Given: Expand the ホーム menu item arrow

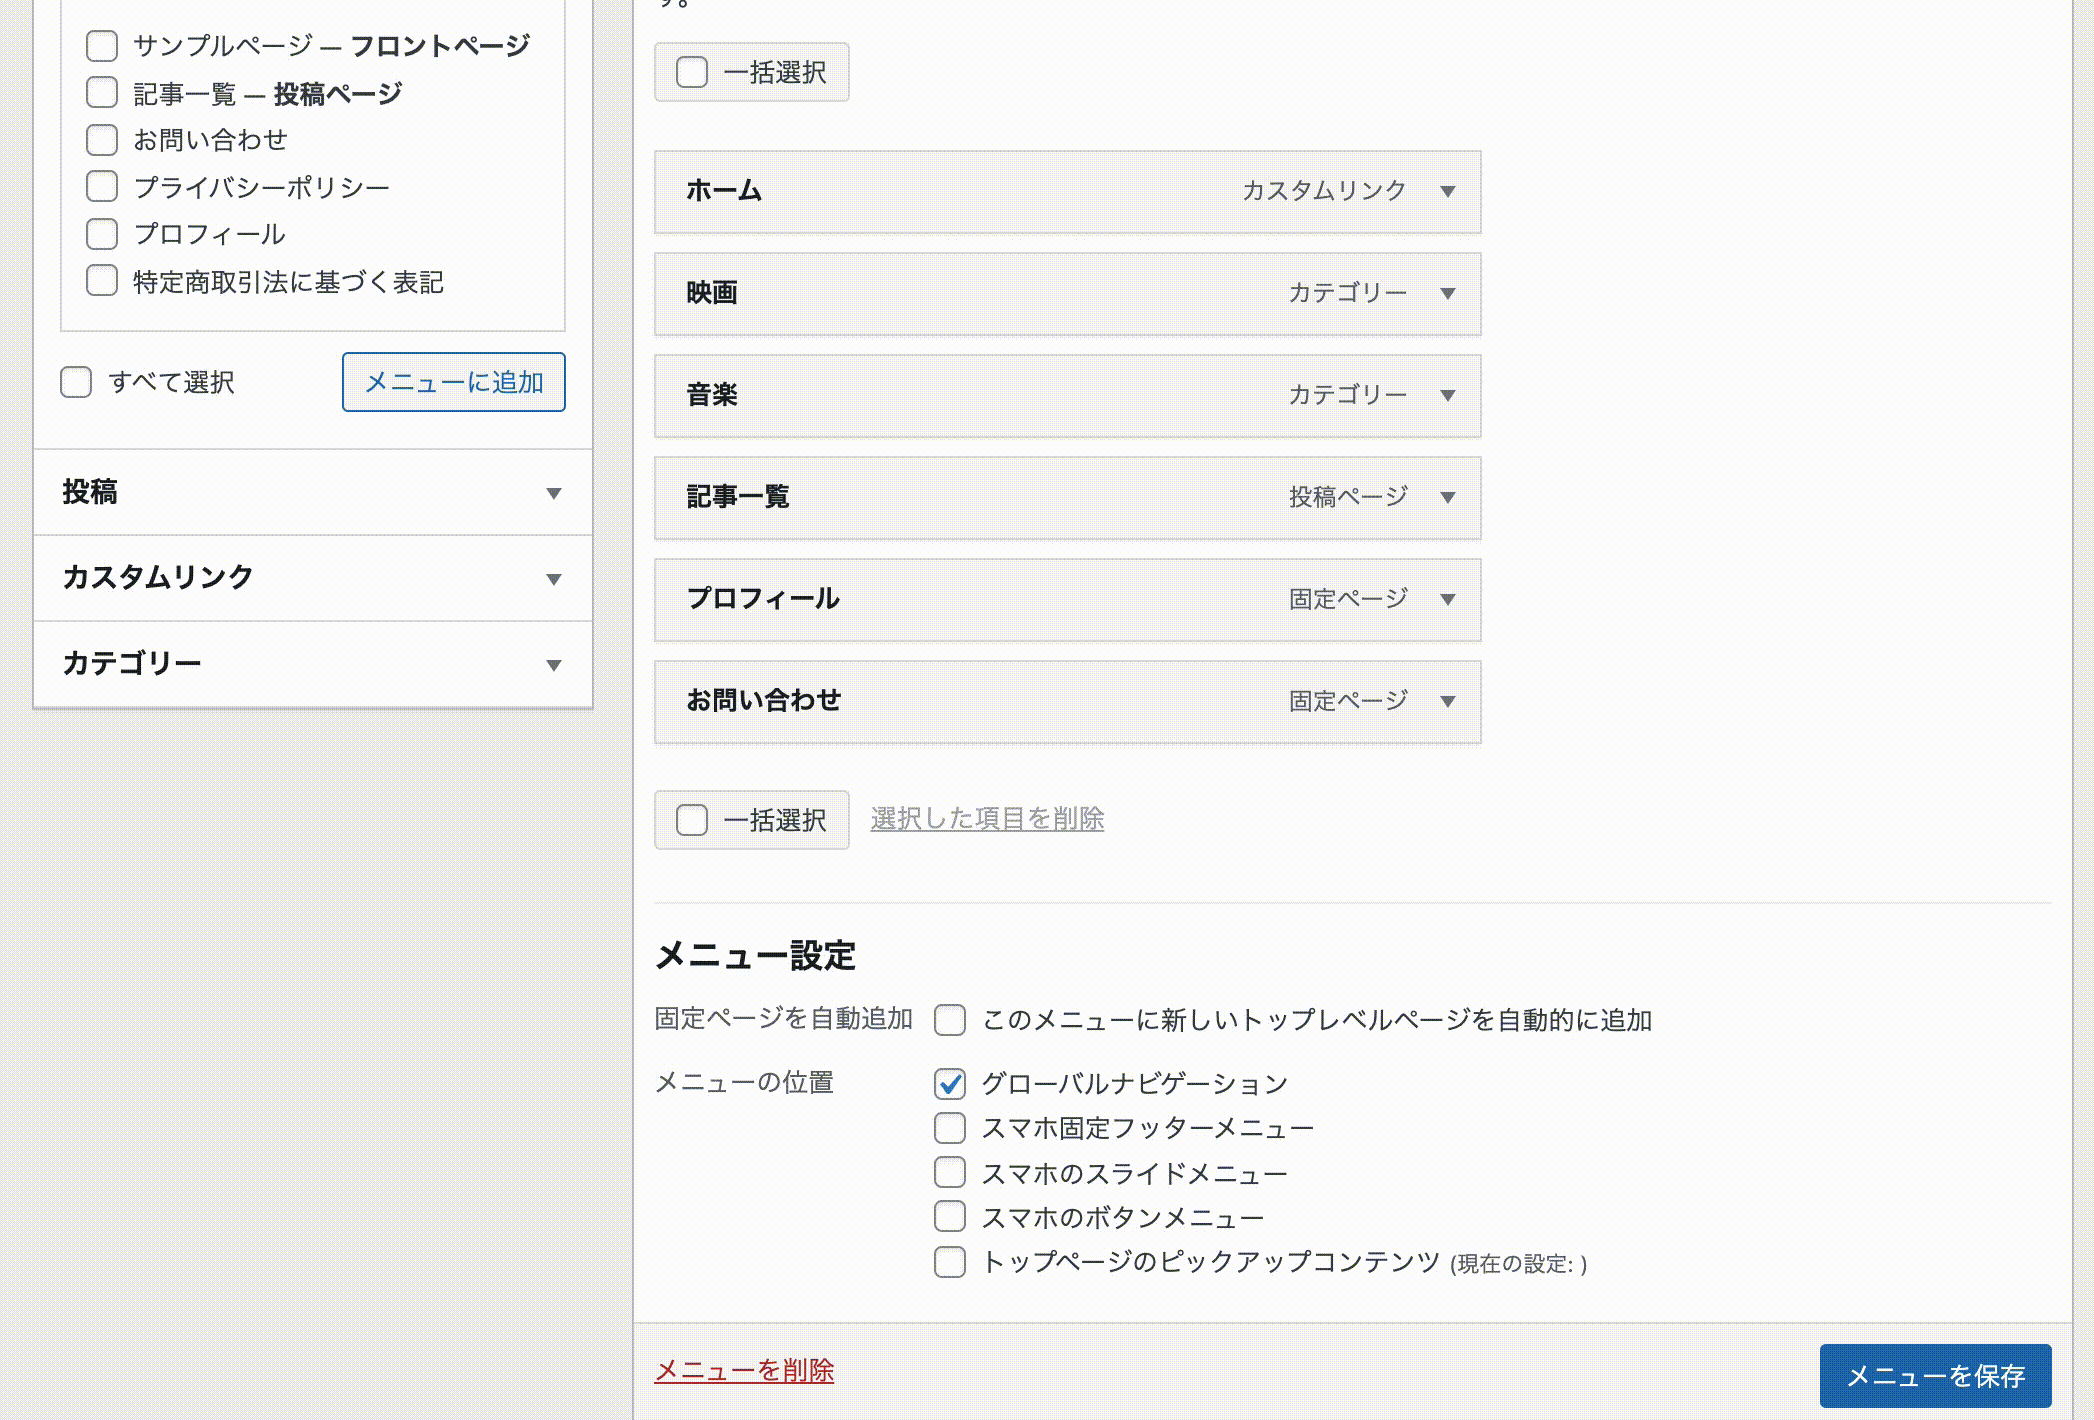Looking at the screenshot, I should [x=1447, y=192].
